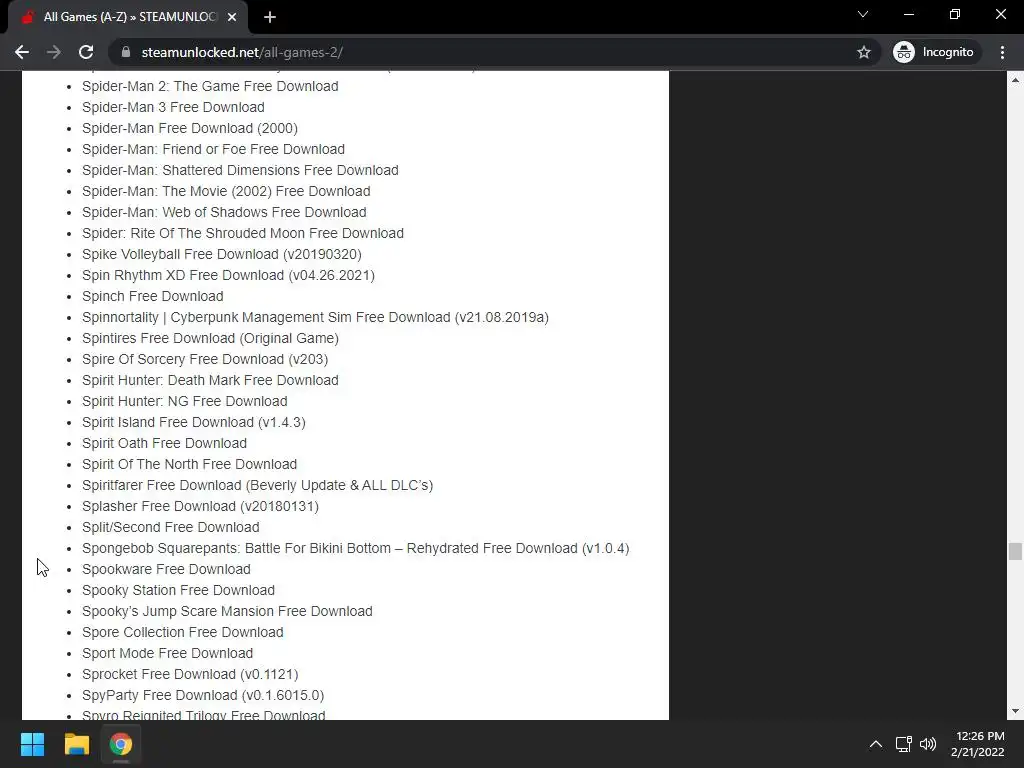Open Spirit Island Free Download (v1.4.3)

coord(194,422)
